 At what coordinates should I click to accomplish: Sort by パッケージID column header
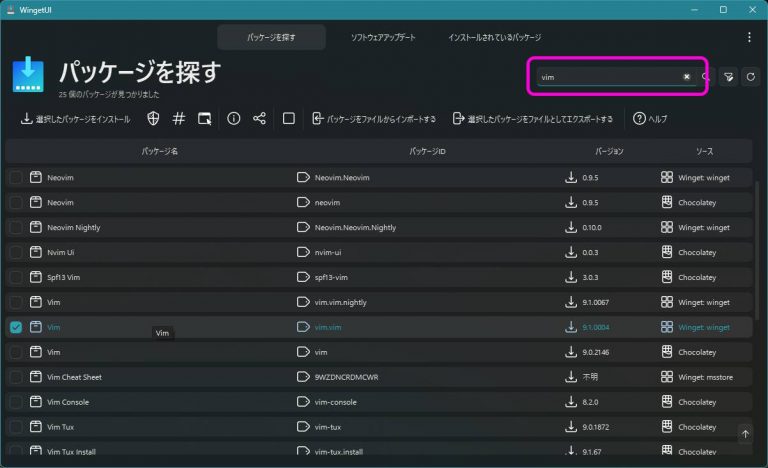(x=427, y=151)
